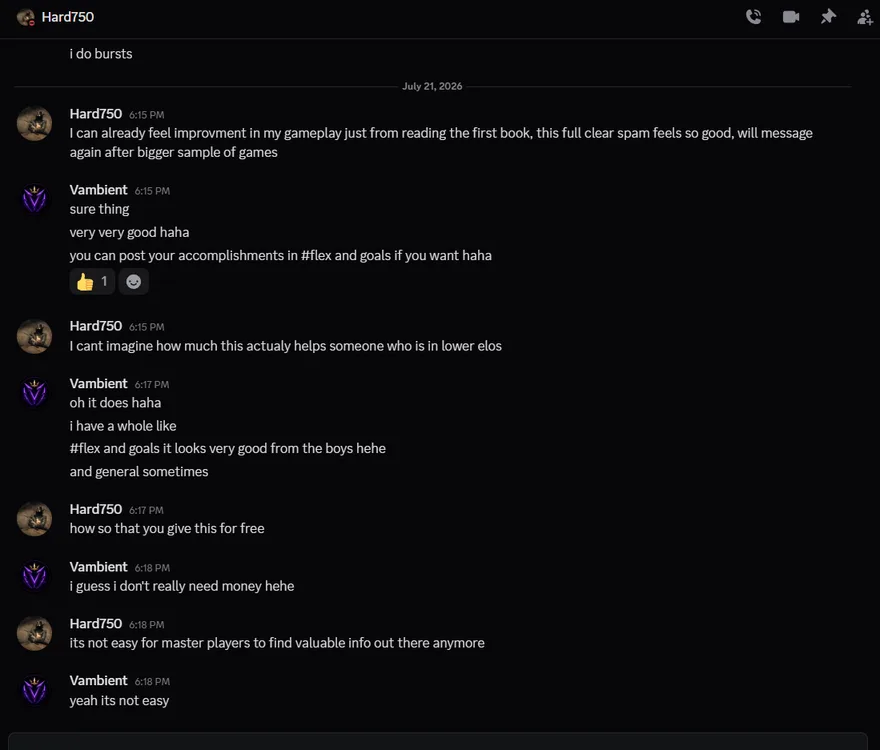Click Vambient username at 6:17 PM
The height and width of the screenshot is (750, 880).
(98, 383)
